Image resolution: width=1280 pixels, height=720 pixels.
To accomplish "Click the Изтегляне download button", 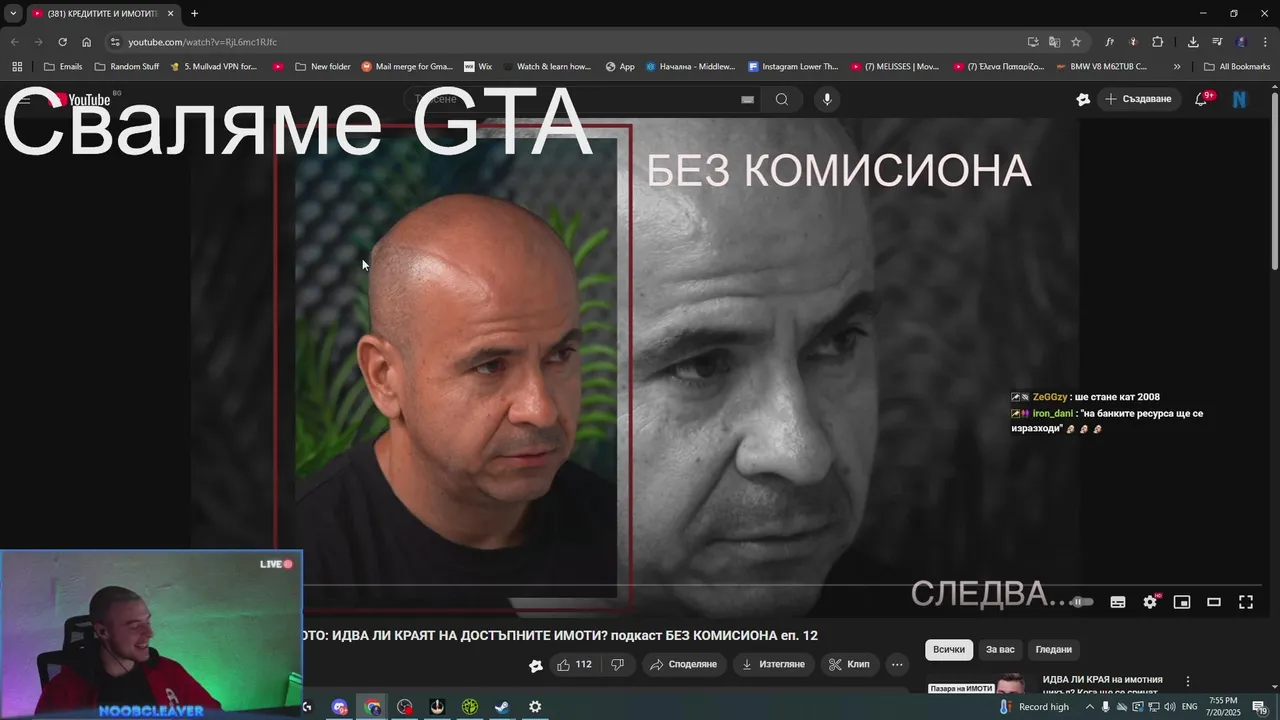I will pos(772,664).
